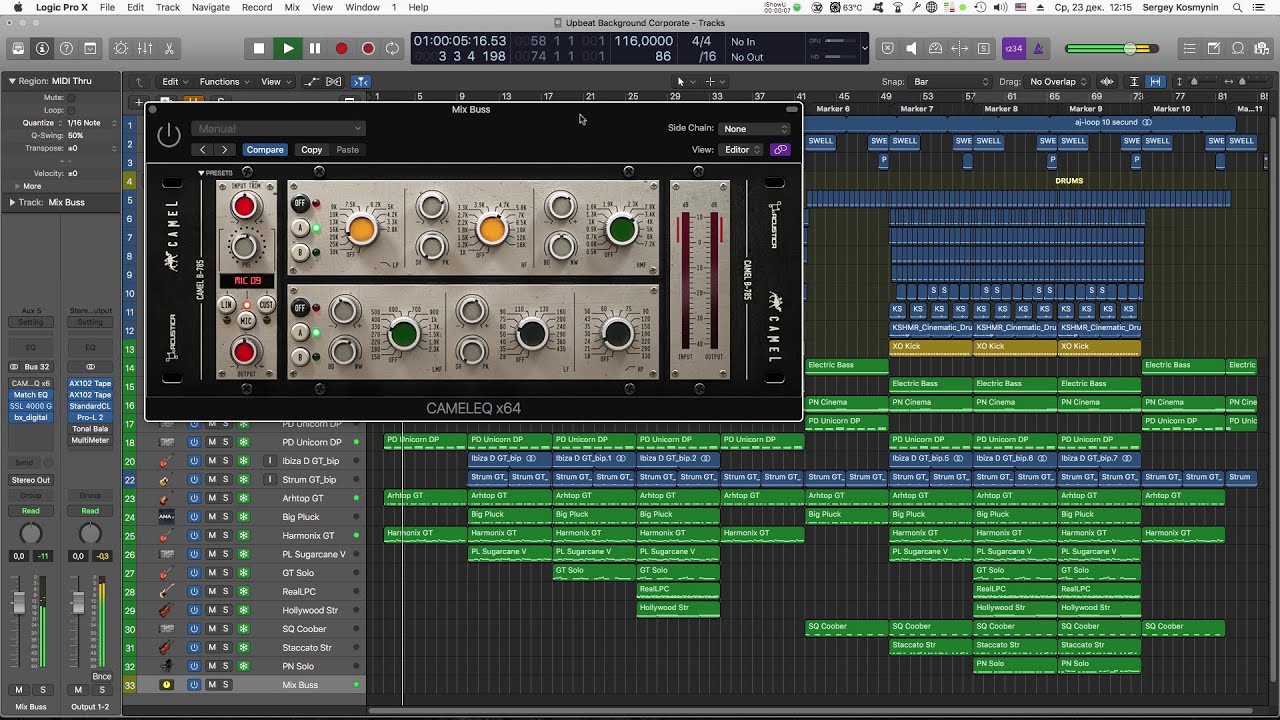Go to previous preset arrow button

click(x=203, y=150)
